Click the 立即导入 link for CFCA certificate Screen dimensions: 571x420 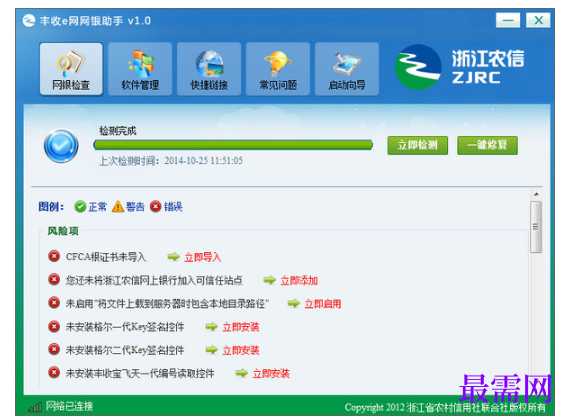[202, 257]
